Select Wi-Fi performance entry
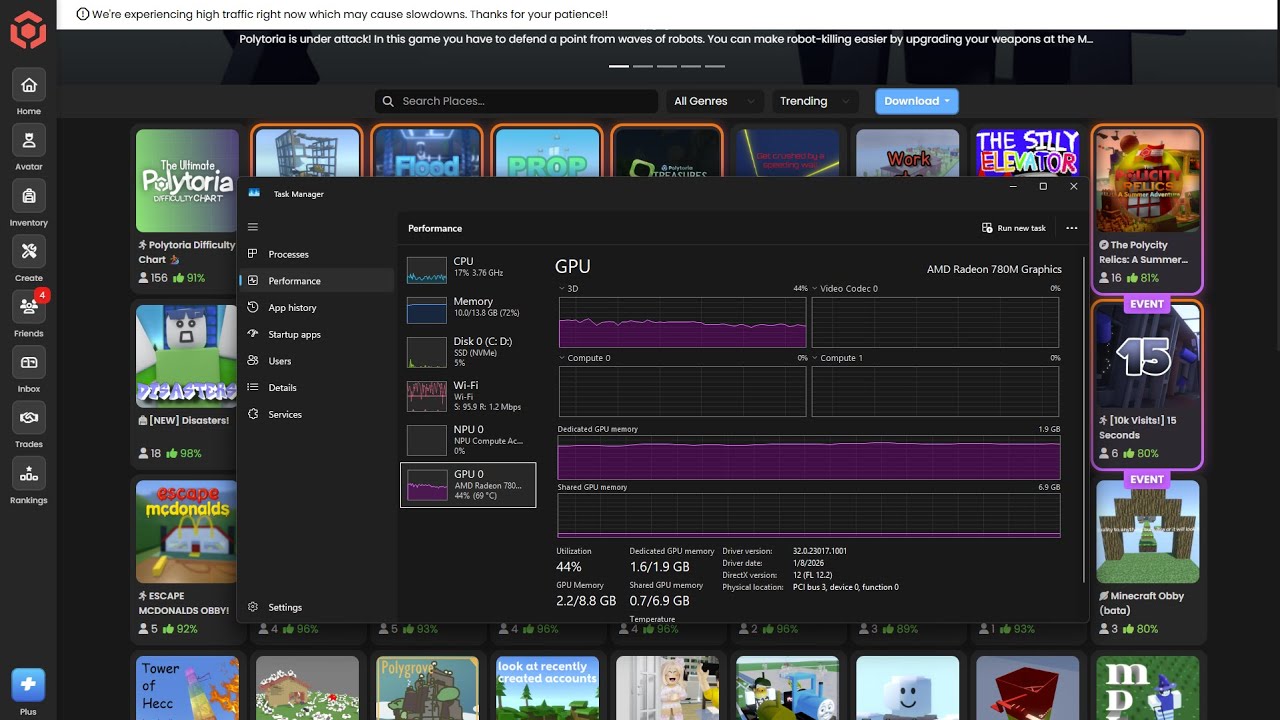 [468, 396]
